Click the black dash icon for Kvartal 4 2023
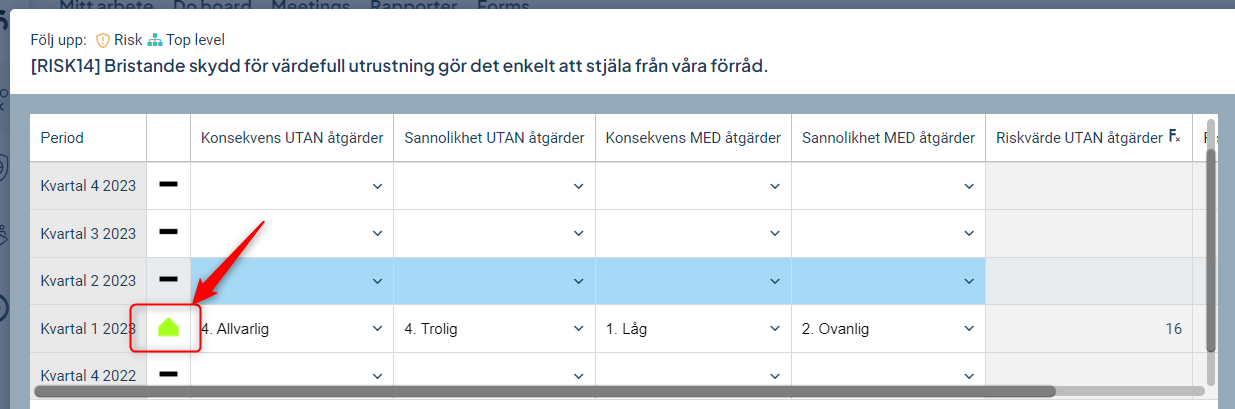Screen dimensions: 1235x409 coord(168,185)
